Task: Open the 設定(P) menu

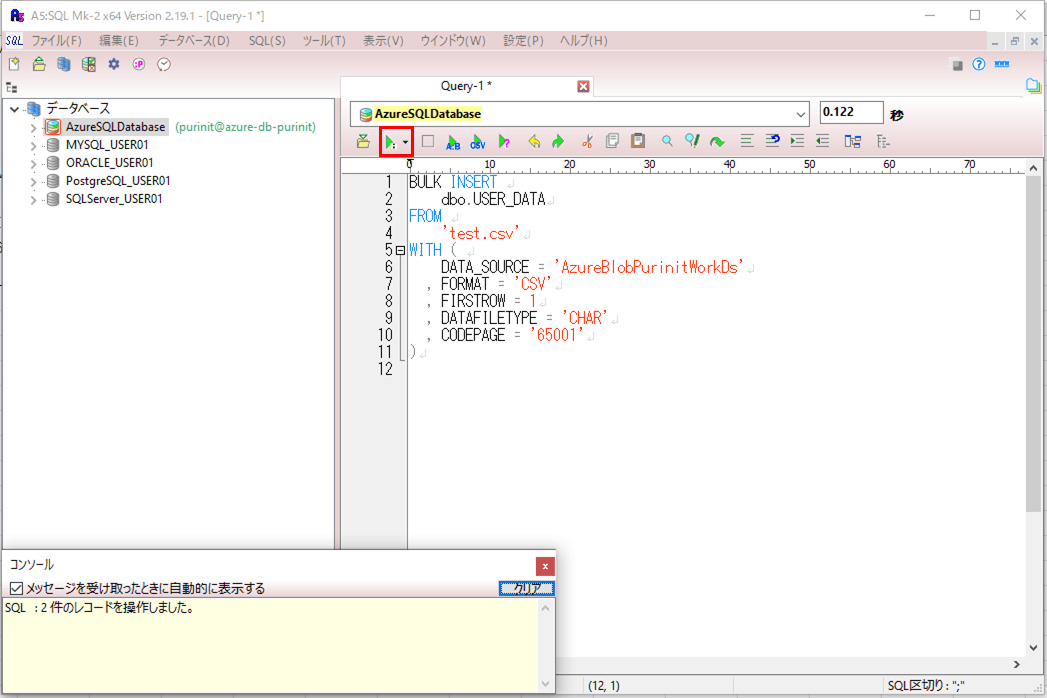Action: [x=523, y=41]
